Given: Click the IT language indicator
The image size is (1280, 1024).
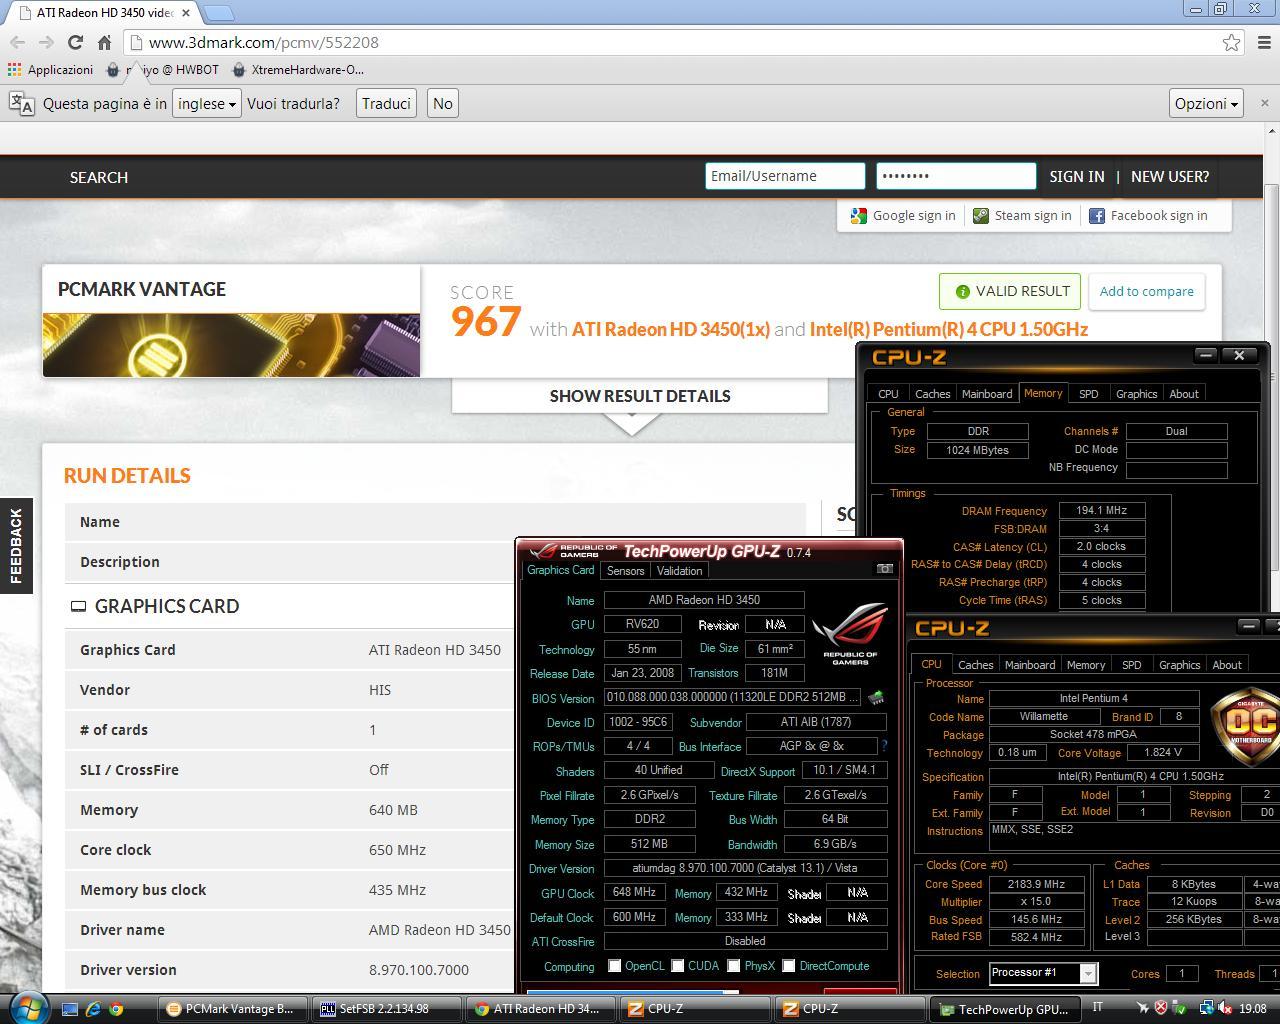Looking at the screenshot, I should pos(1098,1008).
